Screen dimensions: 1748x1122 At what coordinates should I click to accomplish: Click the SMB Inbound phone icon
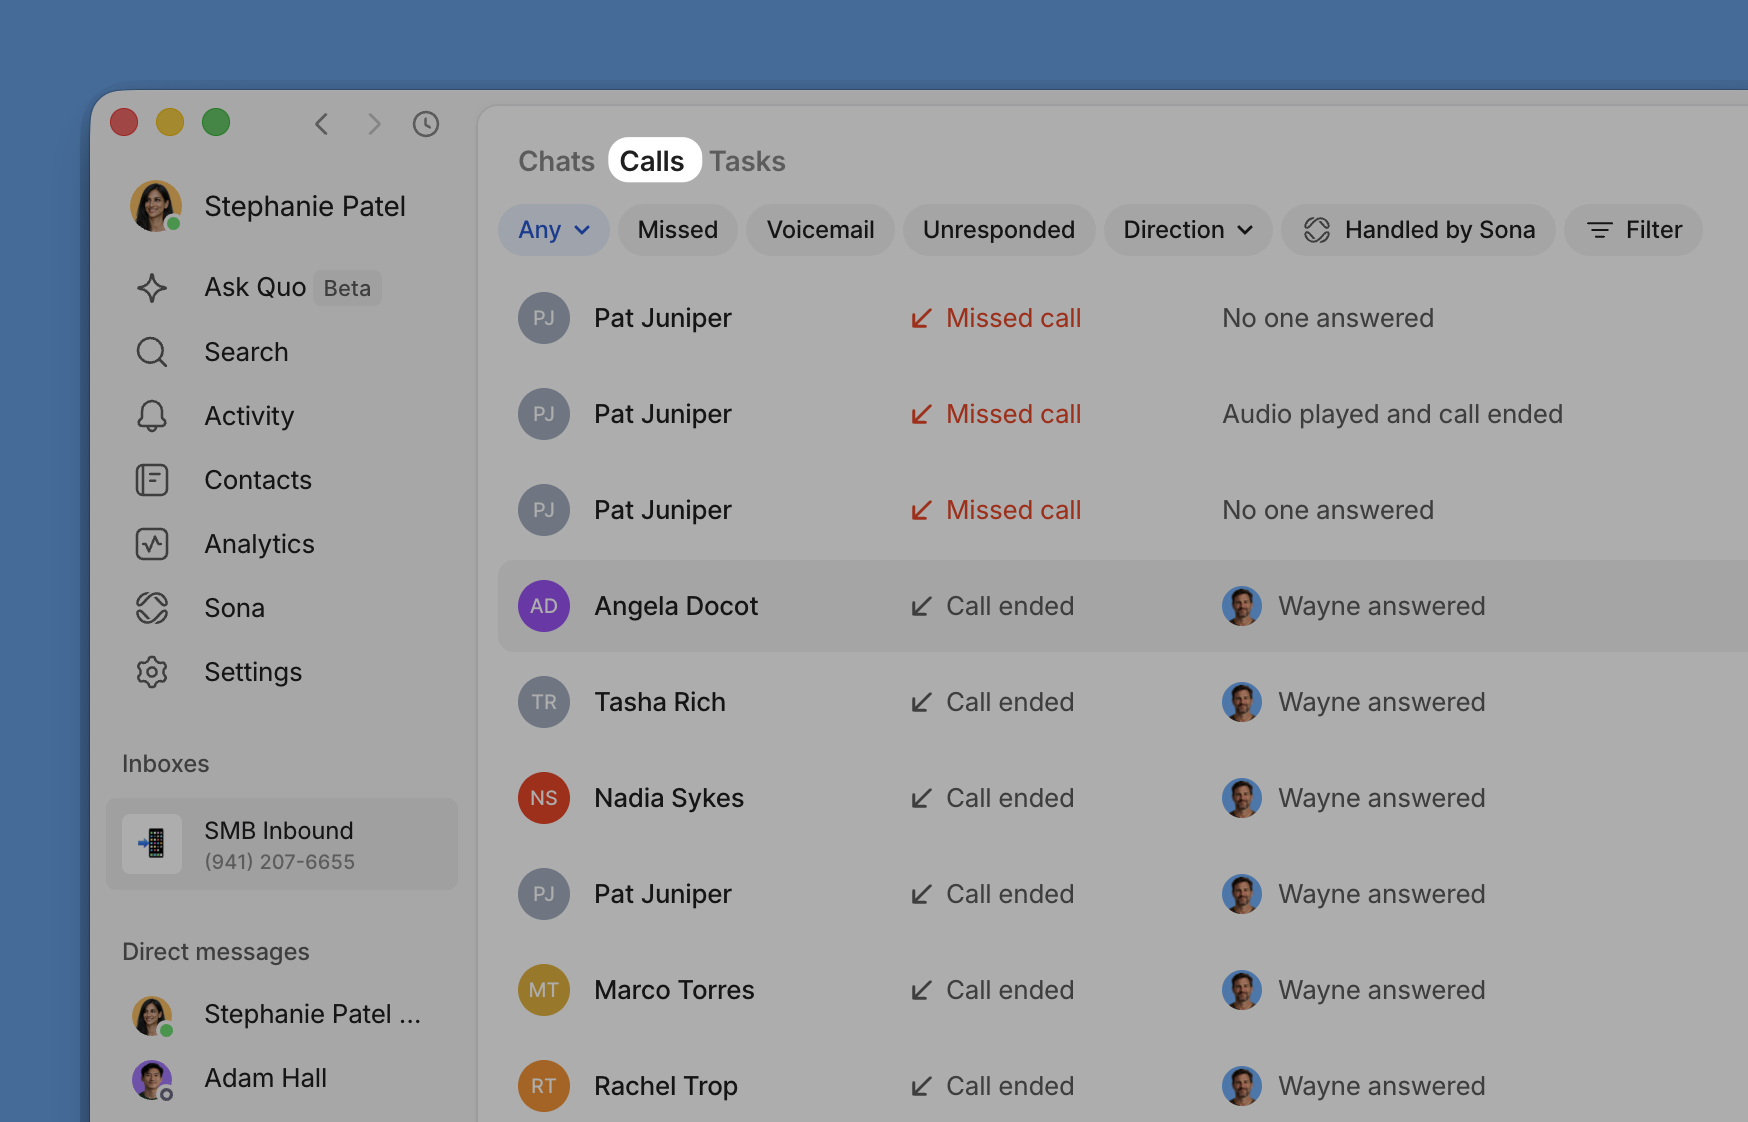[152, 844]
